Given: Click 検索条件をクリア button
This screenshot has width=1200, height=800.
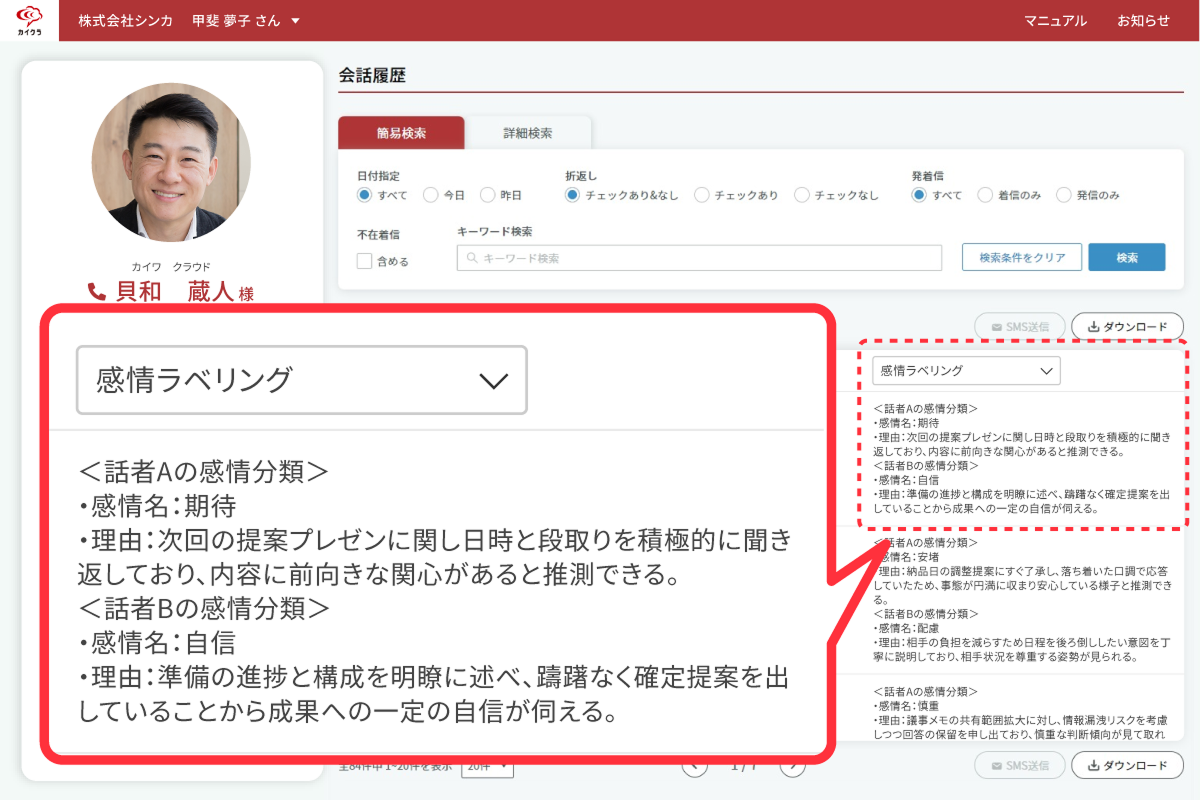Looking at the screenshot, I should tap(1020, 257).
